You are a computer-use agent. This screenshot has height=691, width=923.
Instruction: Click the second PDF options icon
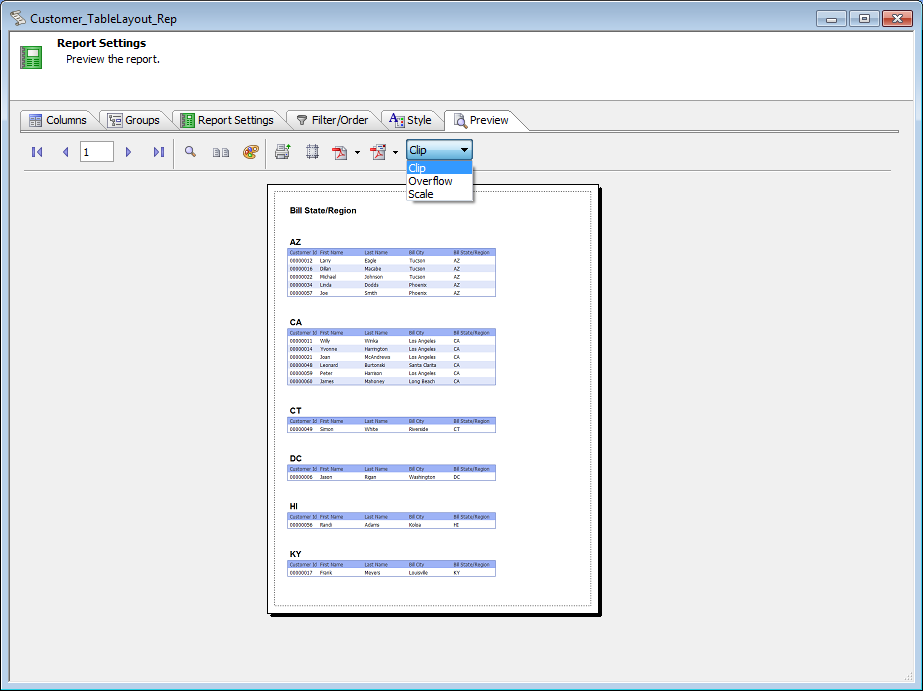point(378,152)
